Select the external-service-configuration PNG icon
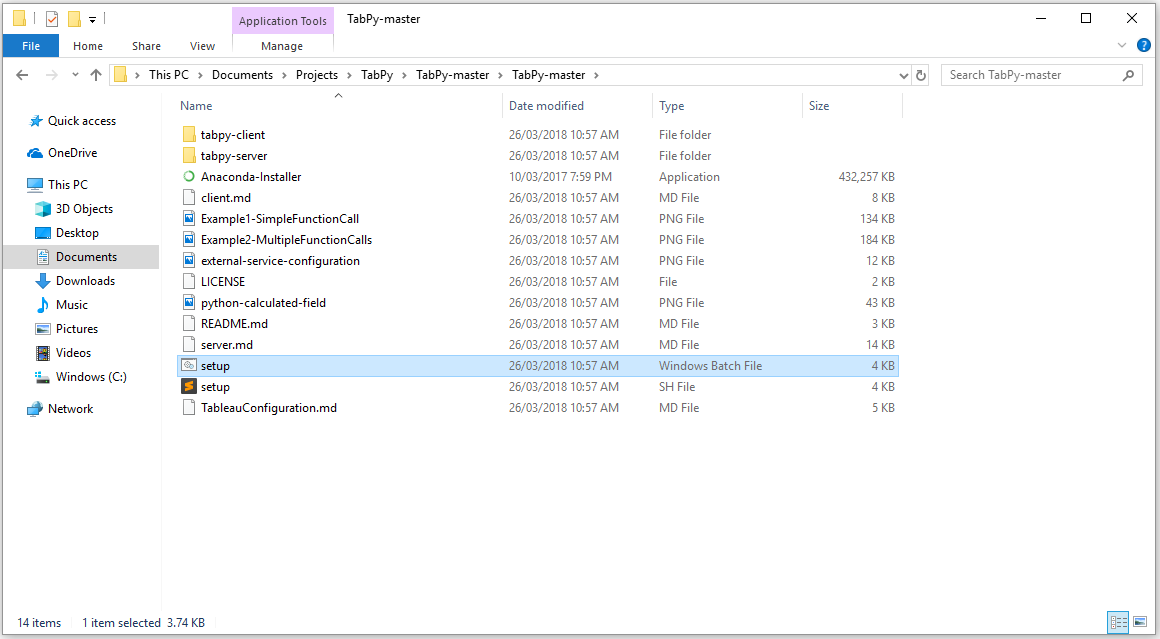Screen dimensions: 1160x639 (189, 260)
